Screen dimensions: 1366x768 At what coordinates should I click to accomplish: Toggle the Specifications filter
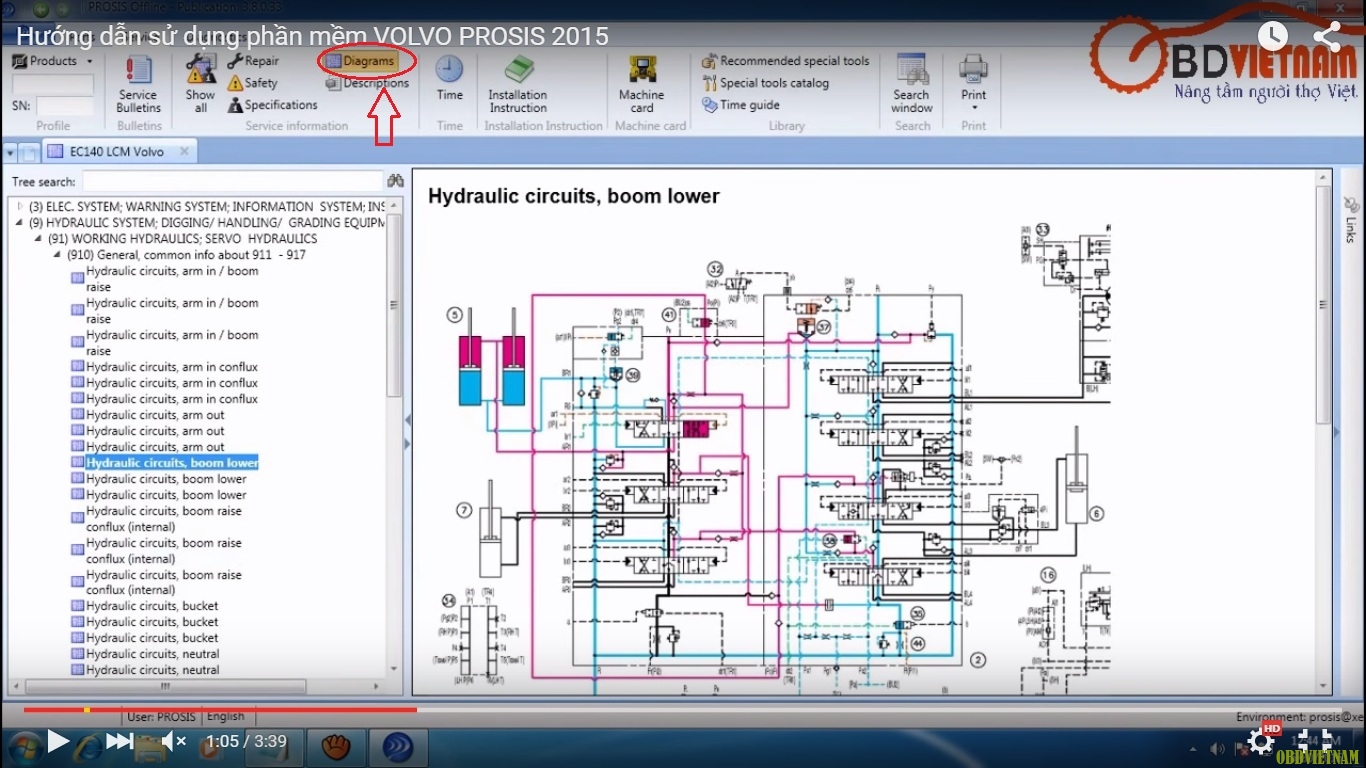(272, 105)
